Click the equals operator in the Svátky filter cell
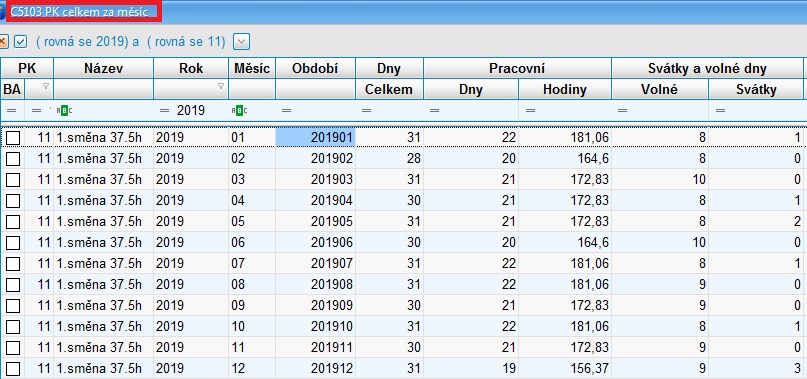 pos(720,110)
